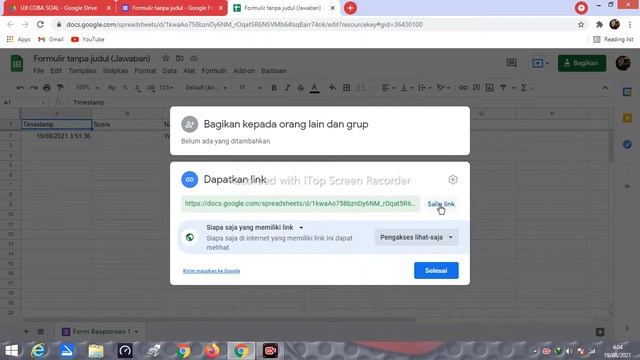Add a new sheet with plus icon
Image resolution: width=640 pixels, height=360 pixels.
[26, 331]
